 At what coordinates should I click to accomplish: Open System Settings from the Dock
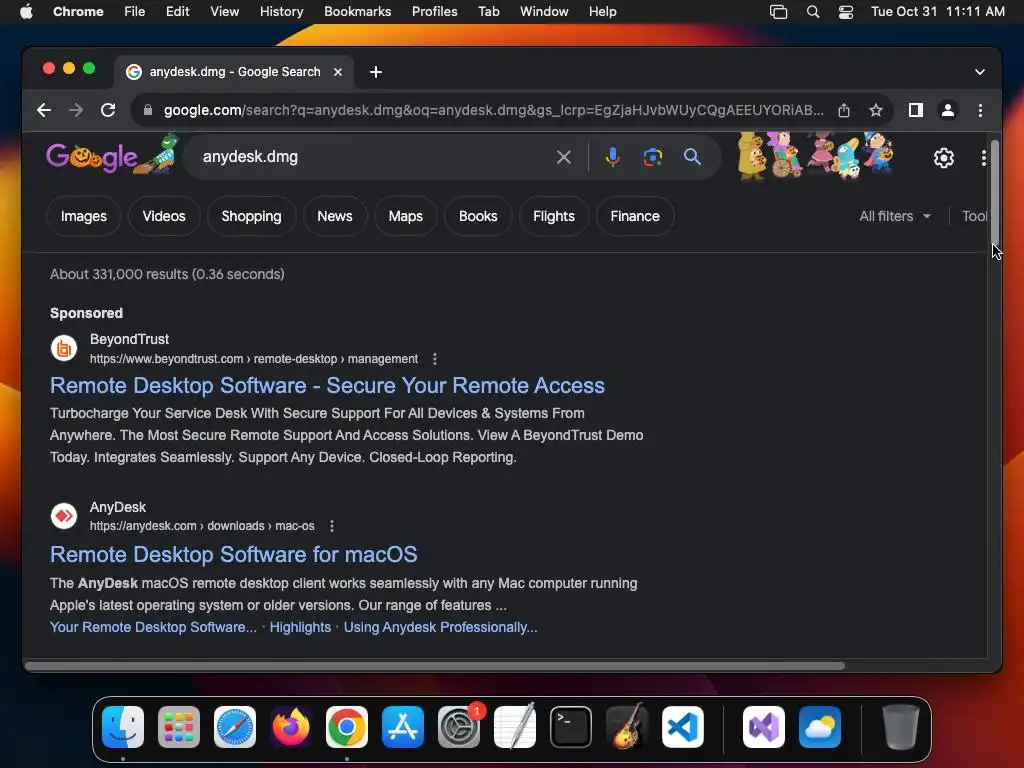coord(458,727)
